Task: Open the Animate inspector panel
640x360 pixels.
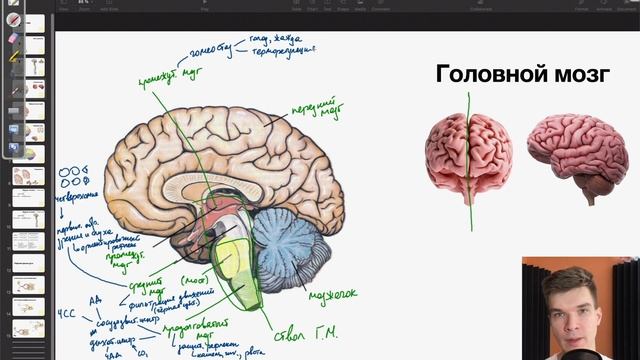Action: pos(604,5)
